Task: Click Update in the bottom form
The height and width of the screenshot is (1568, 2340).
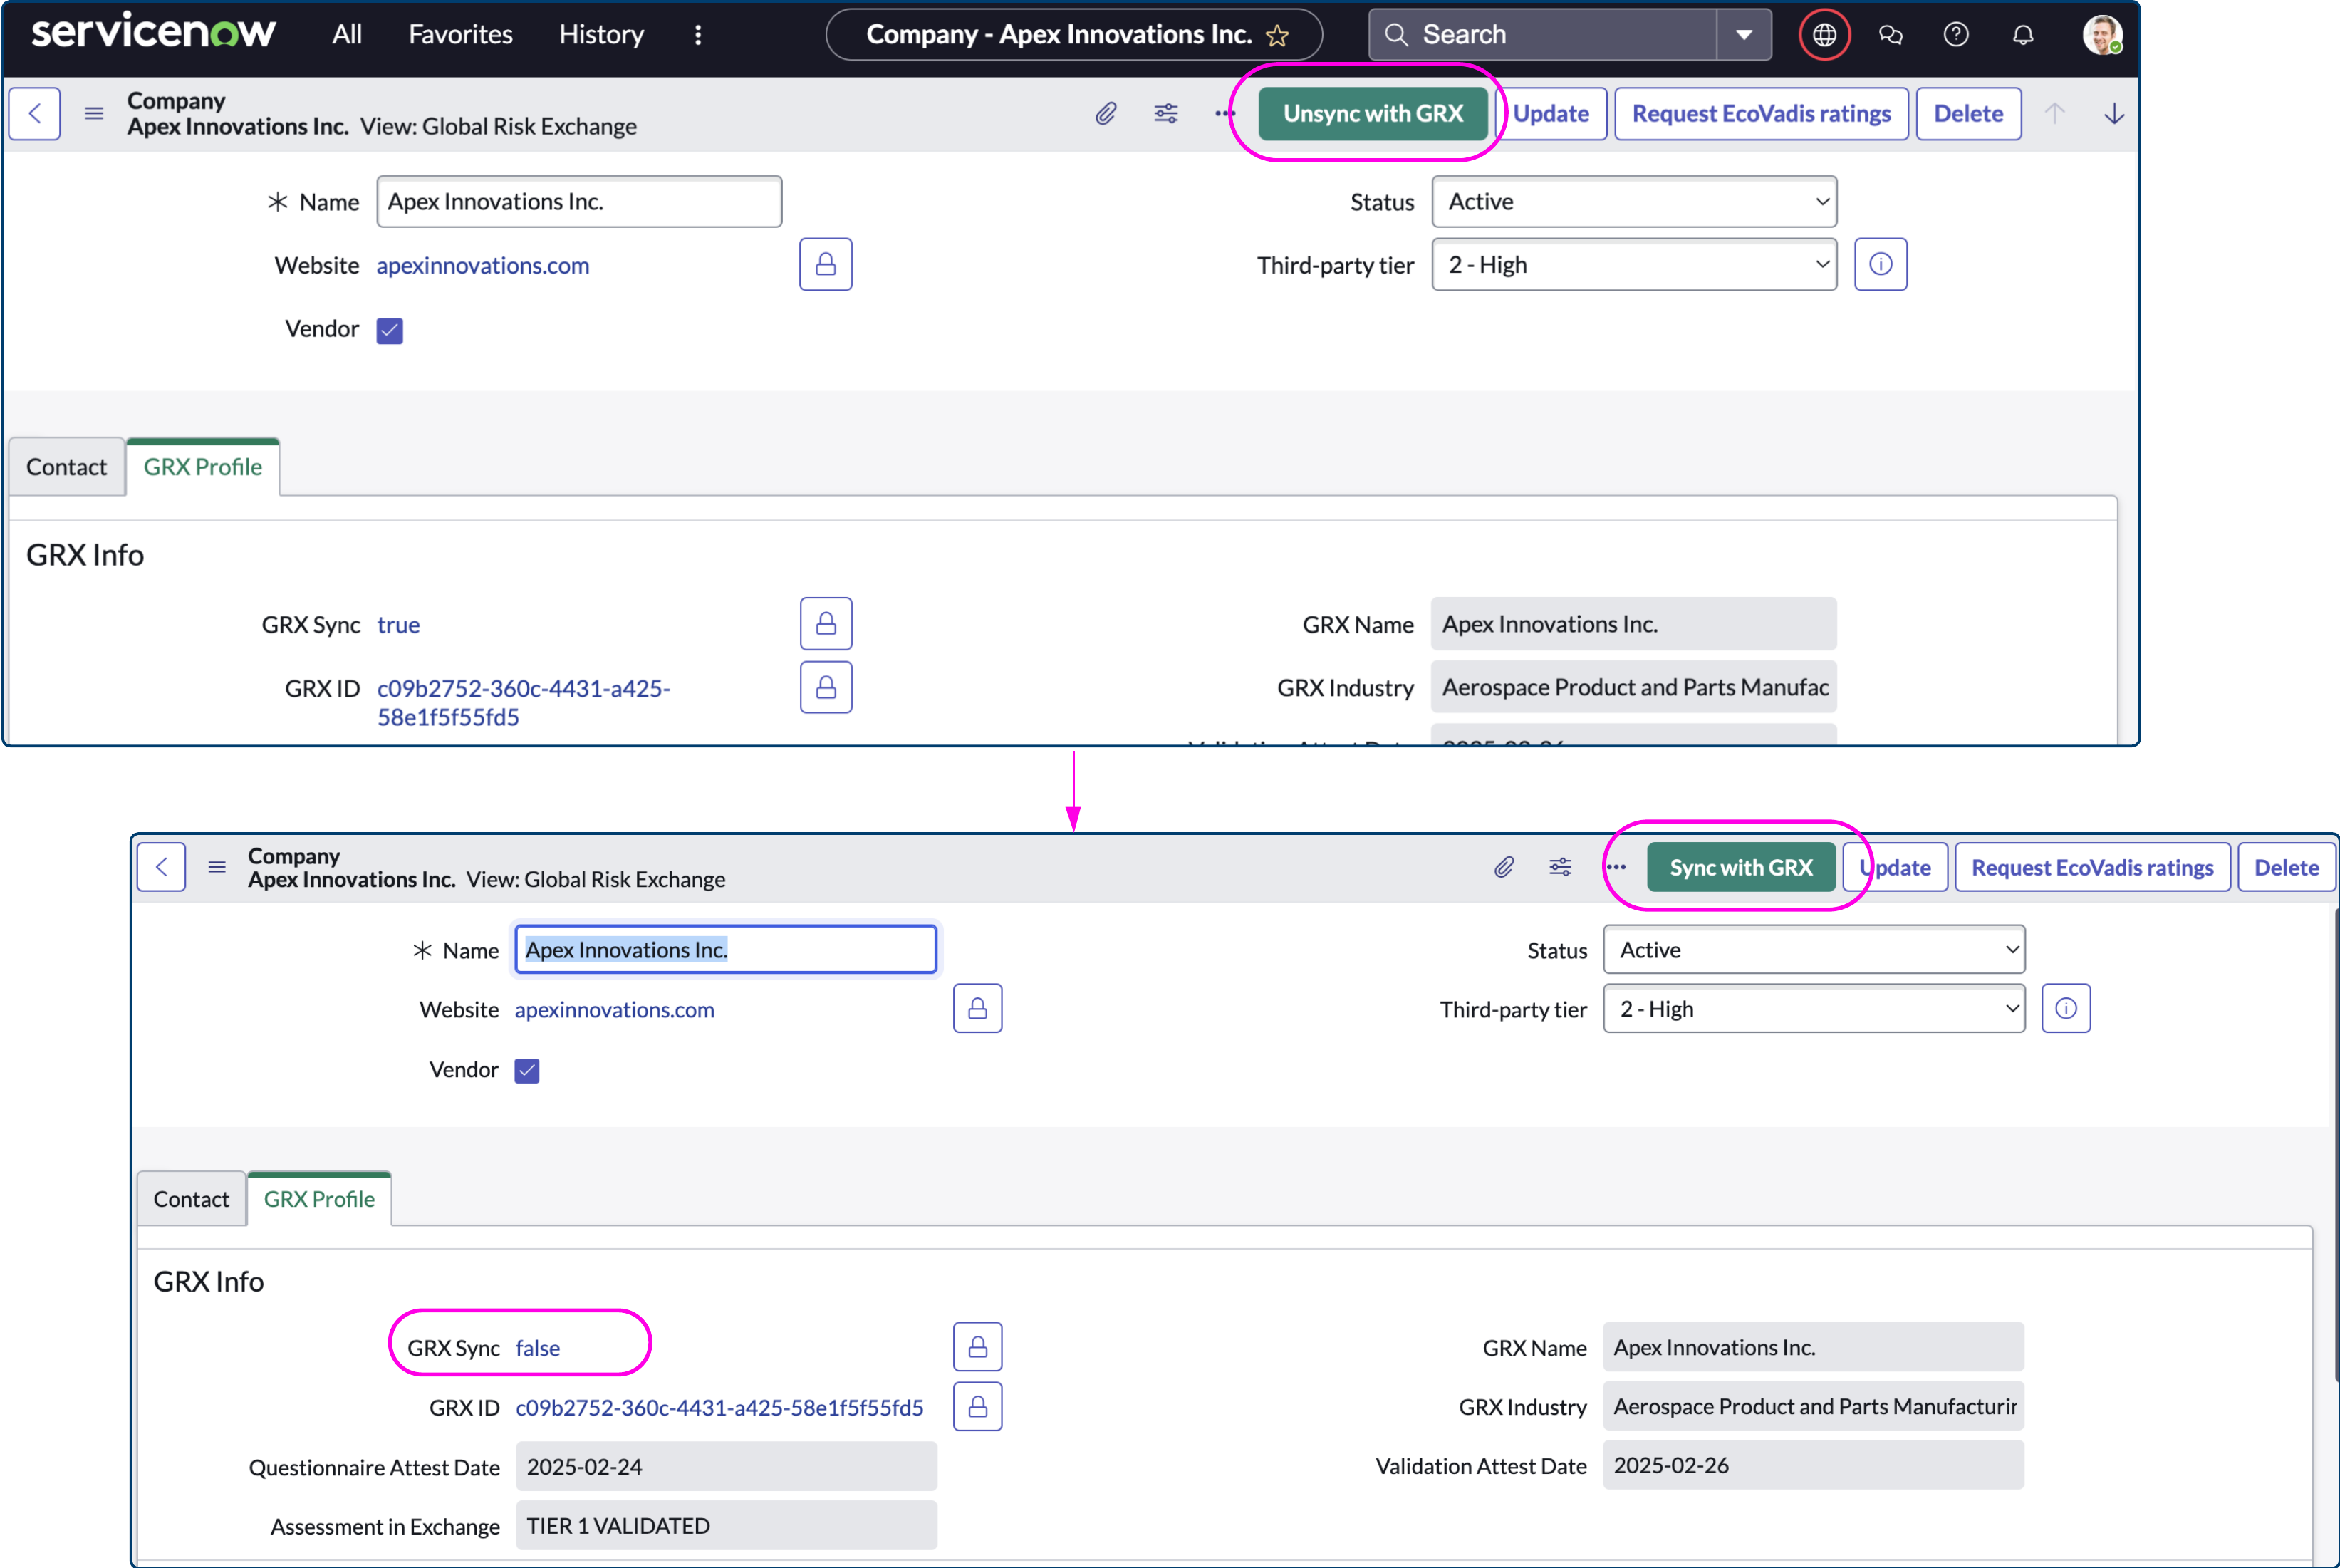Action: [x=1895, y=867]
